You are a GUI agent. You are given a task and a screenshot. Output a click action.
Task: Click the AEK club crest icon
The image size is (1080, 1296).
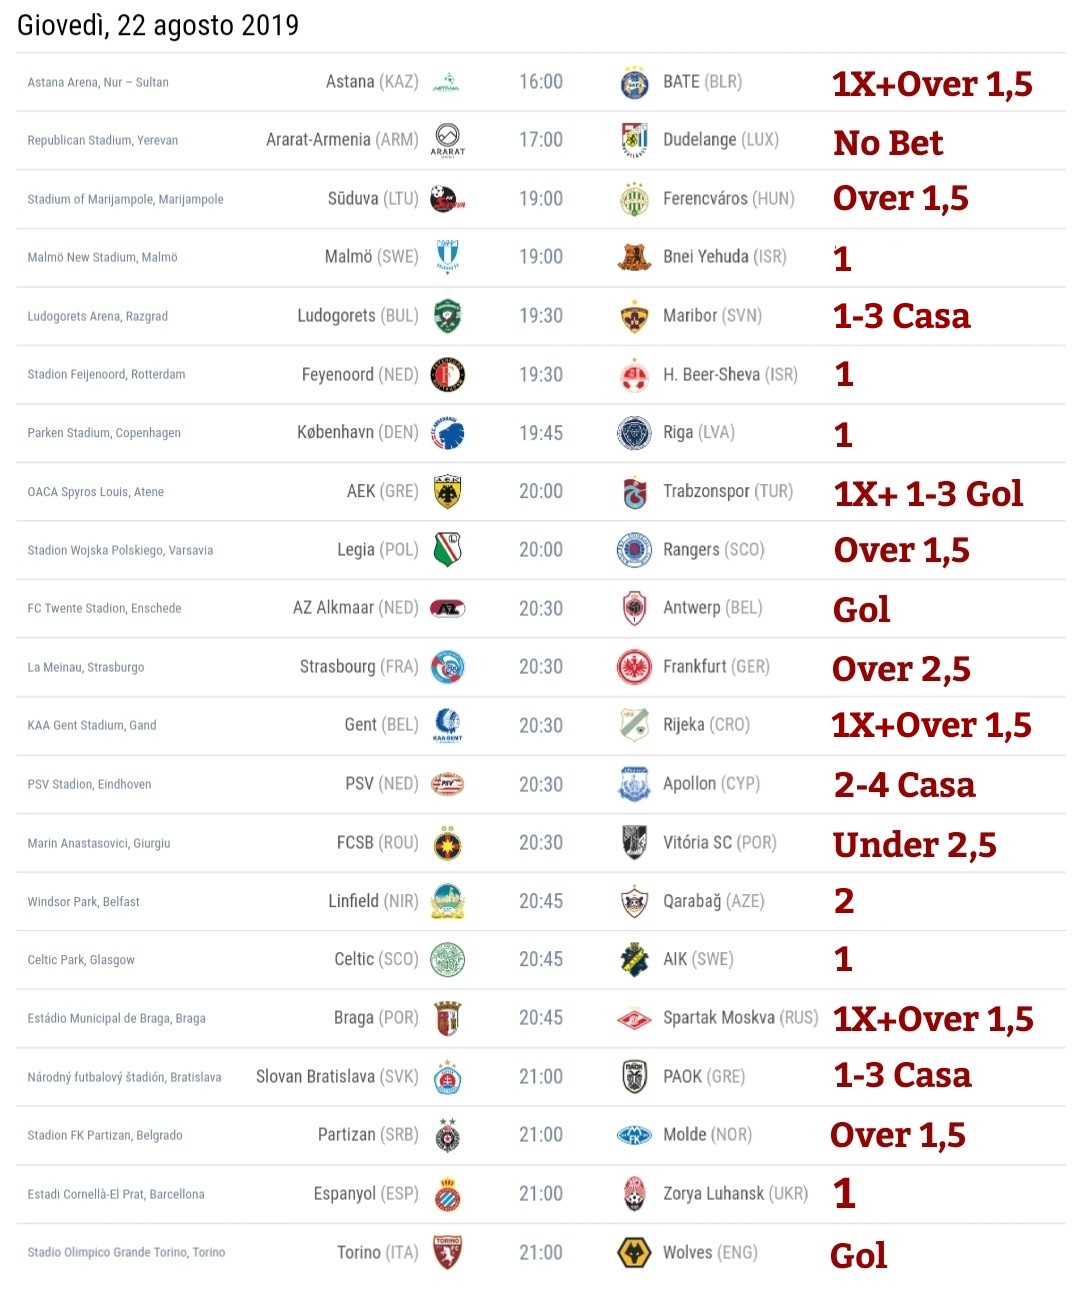pyautogui.click(x=447, y=492)
